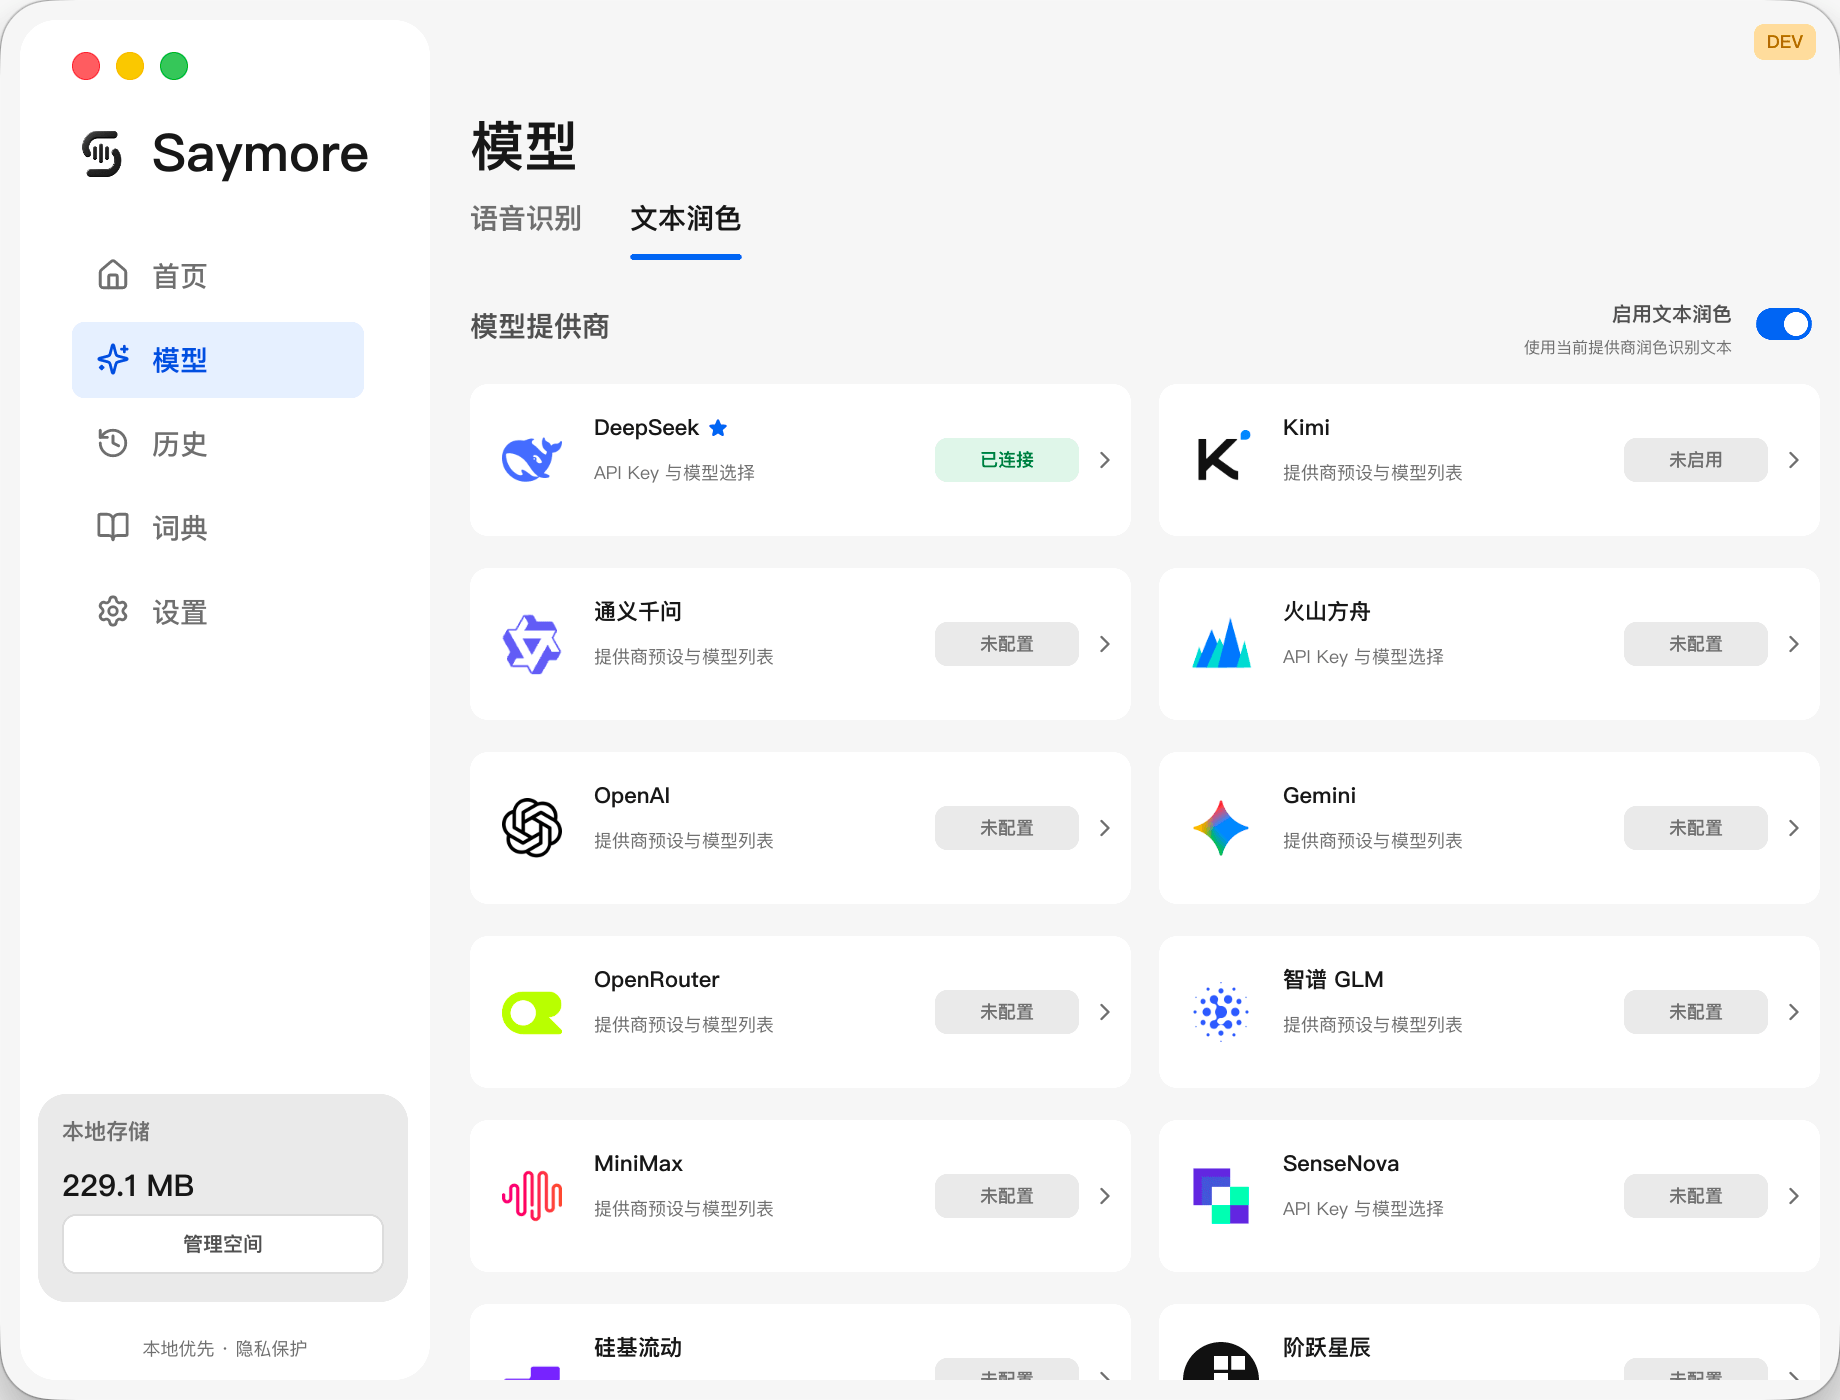Expand the 火山方舟 provider chevron
The width and height of the screenshot is (1840, 1400).
click(x=1794, y=644)
